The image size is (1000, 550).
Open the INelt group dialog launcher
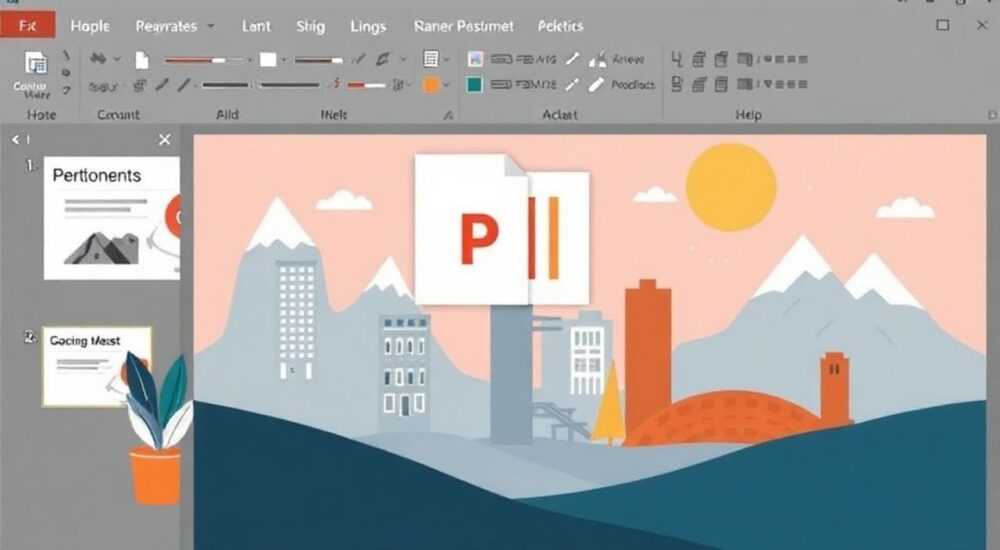(448, 115)
